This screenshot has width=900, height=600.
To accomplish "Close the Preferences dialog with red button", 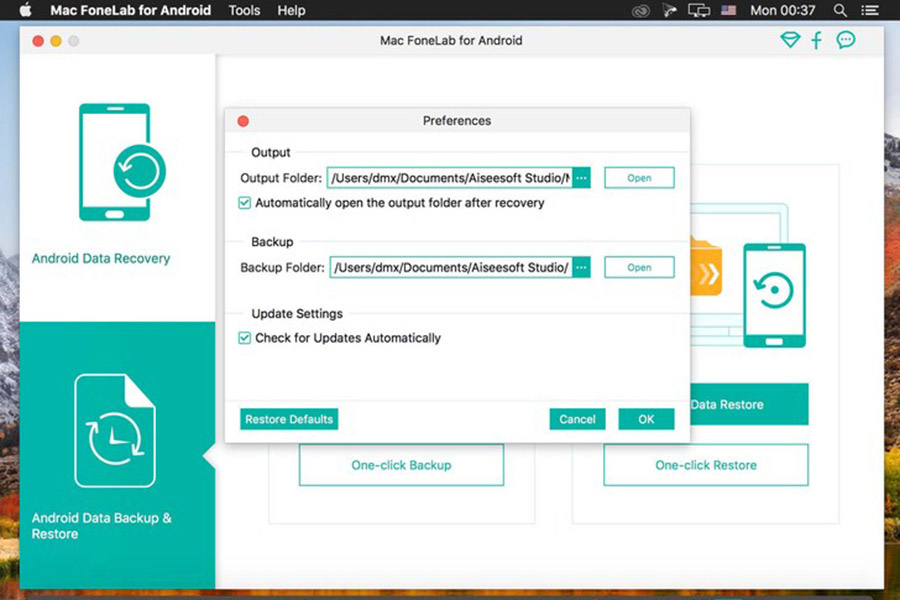I will point(243,121).
